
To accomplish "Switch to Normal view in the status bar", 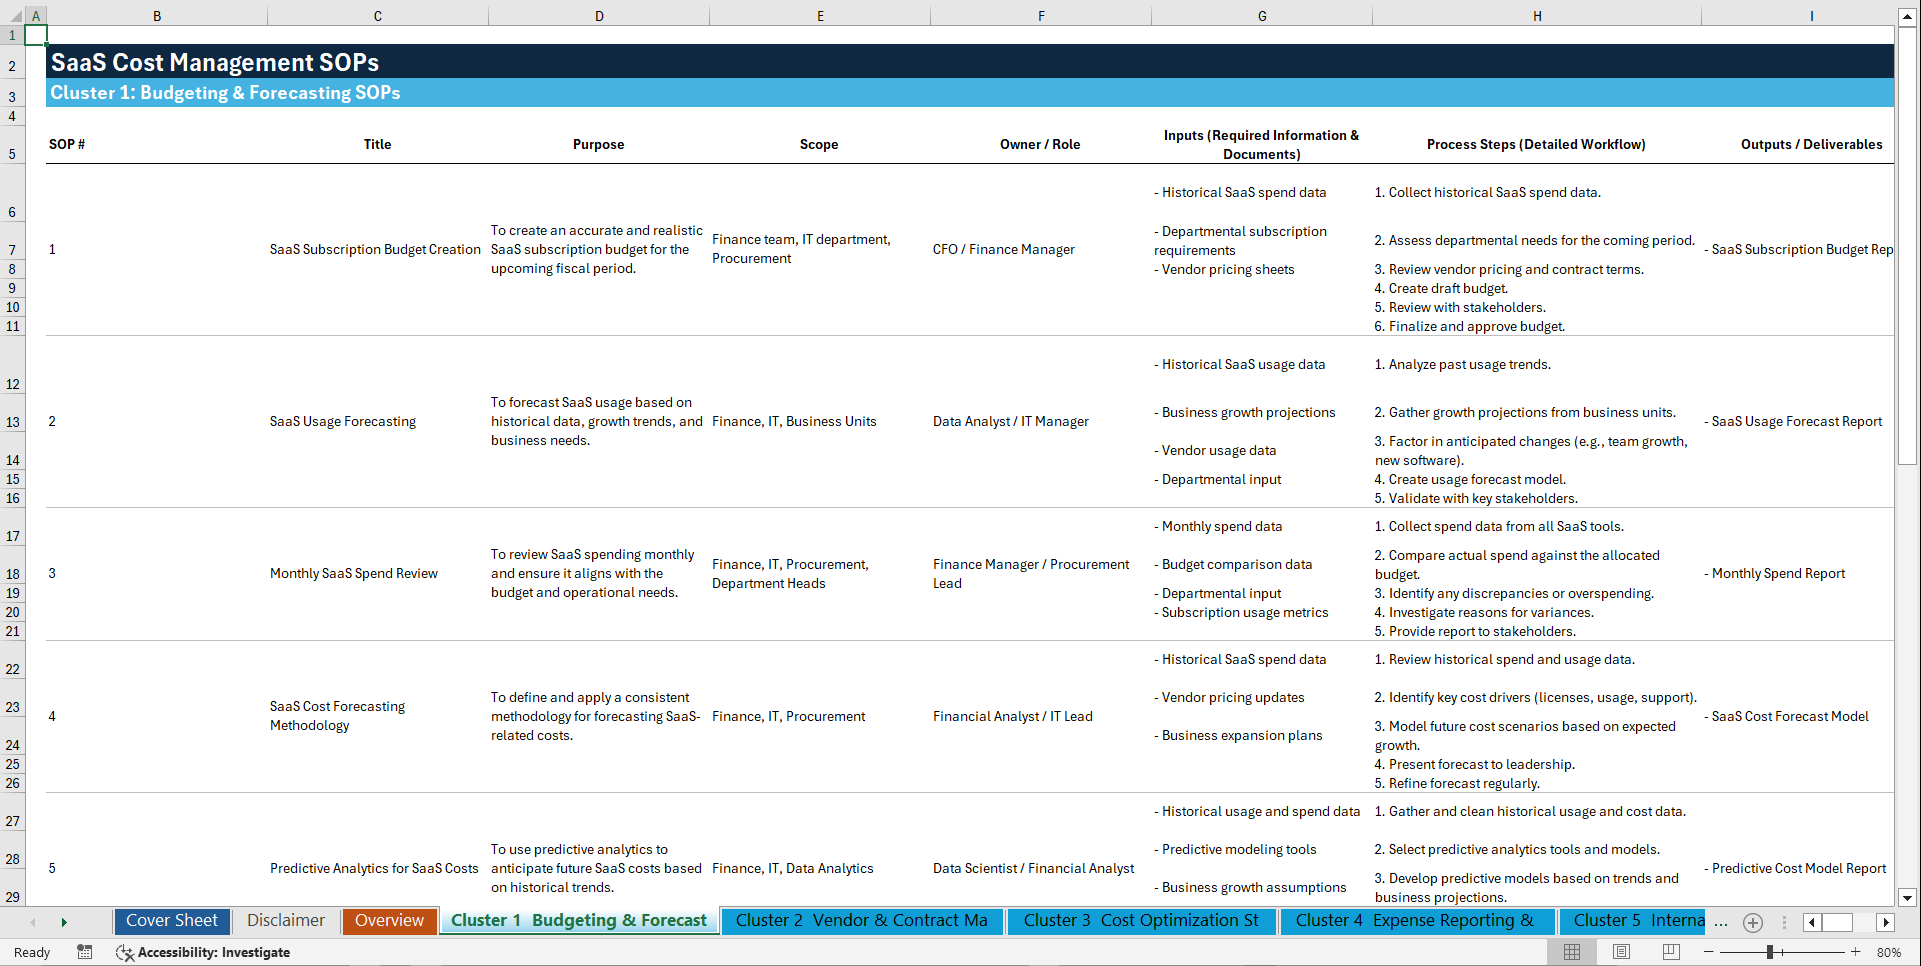I will tap(1572, 952).
